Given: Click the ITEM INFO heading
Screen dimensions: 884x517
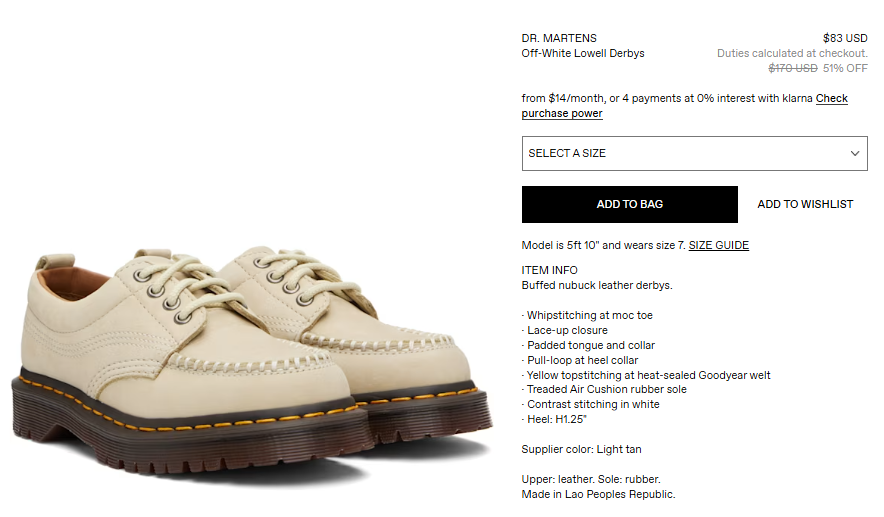Looking at the screenshot, I should coord(549,270).
